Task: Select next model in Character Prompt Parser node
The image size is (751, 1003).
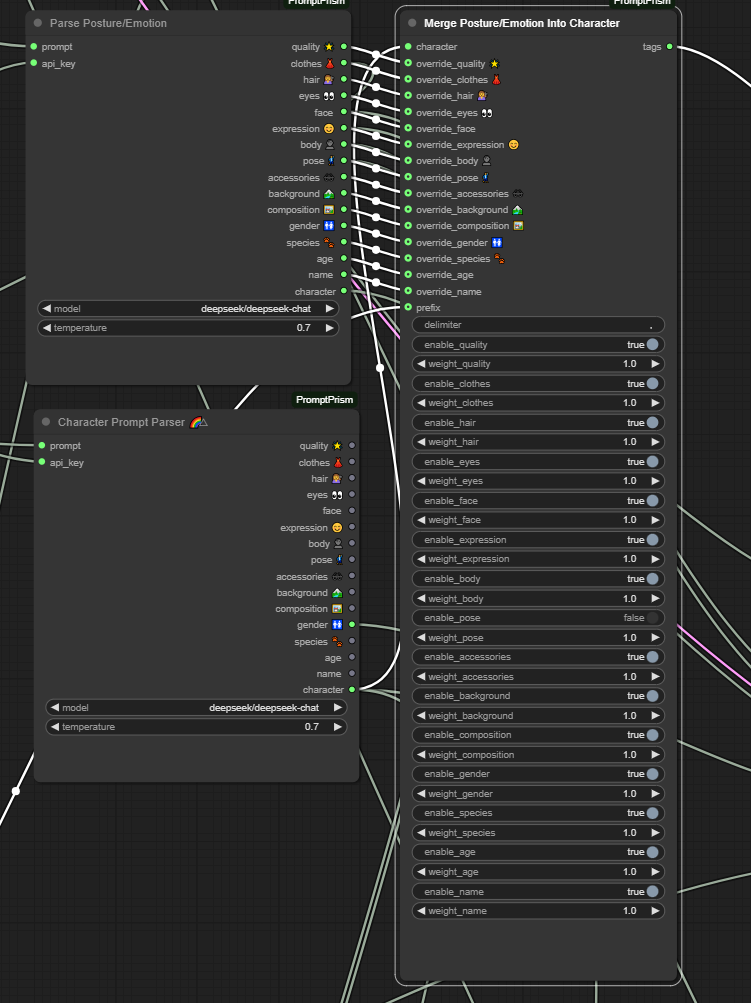Action: click(338, 707)
